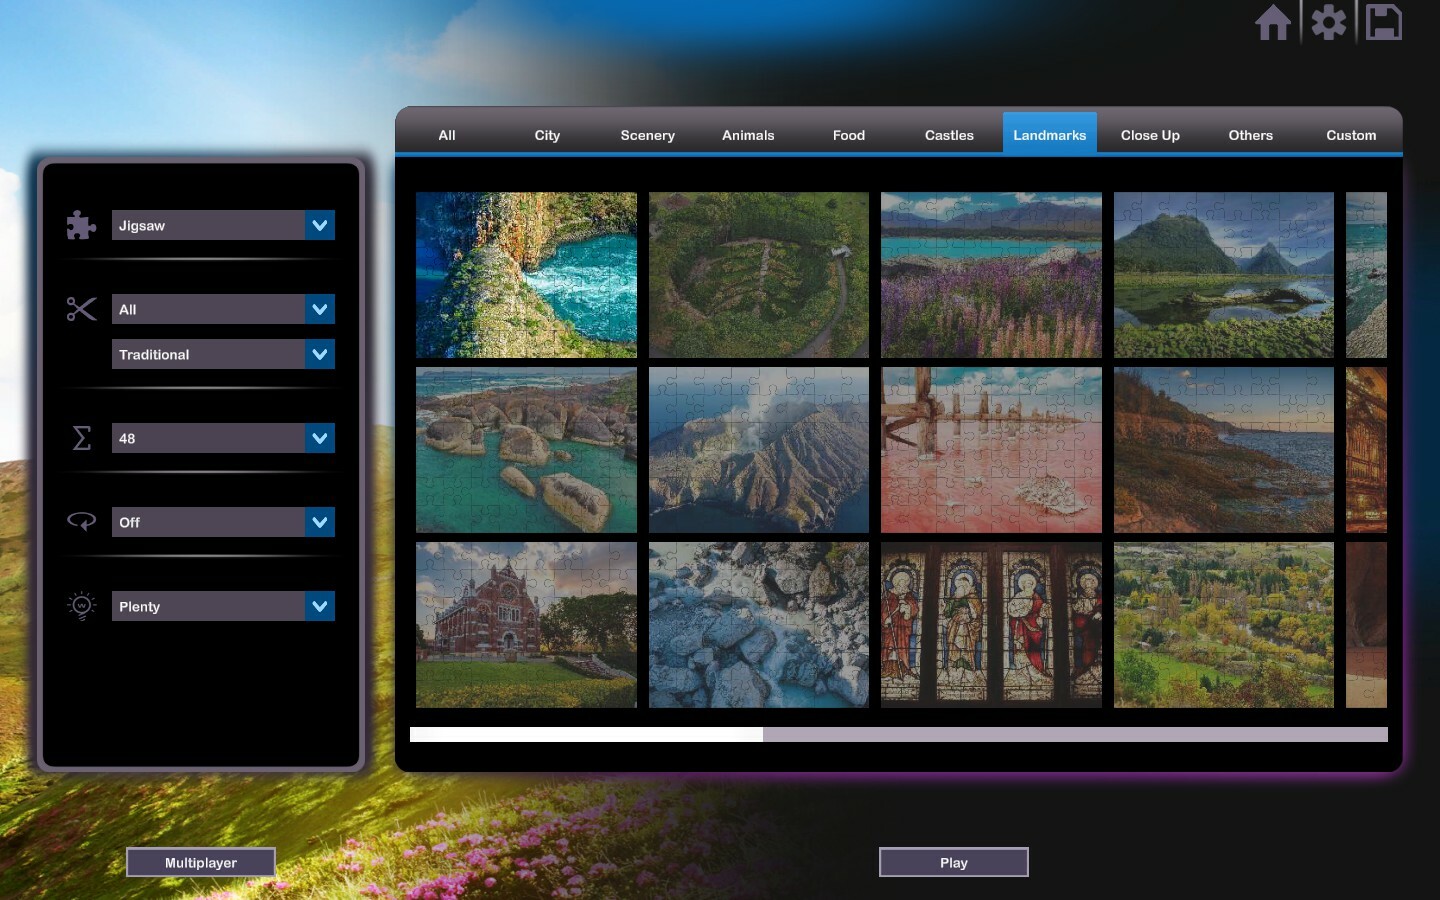Image resolution: width=1440 pixels, height=900 pixels.
Task: Select the Castles category tab
Action: pyautogui.click(x=948, y=135)
